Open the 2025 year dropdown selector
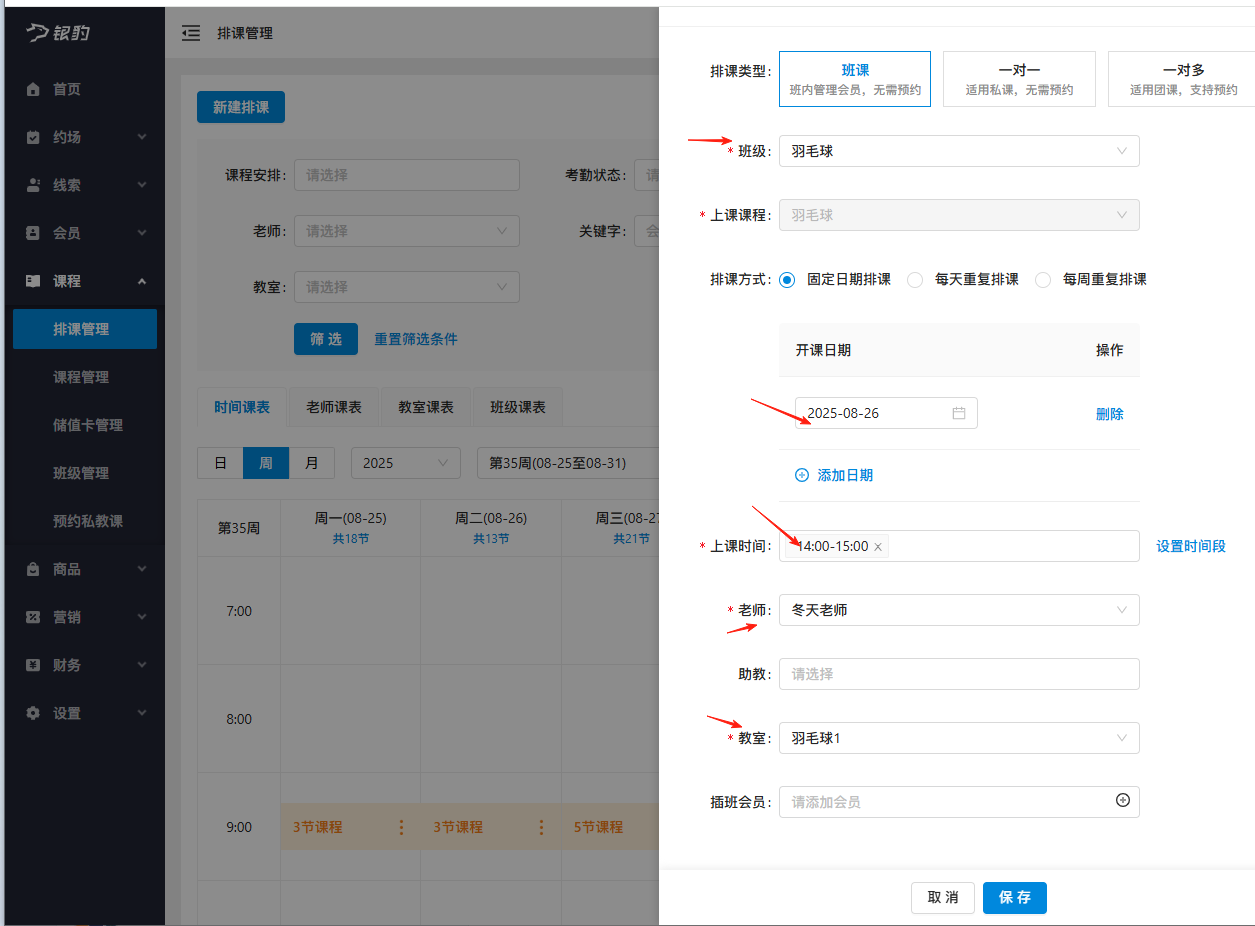The width and height of the screenshot is (1255, 926). click(x=405, y=462)
